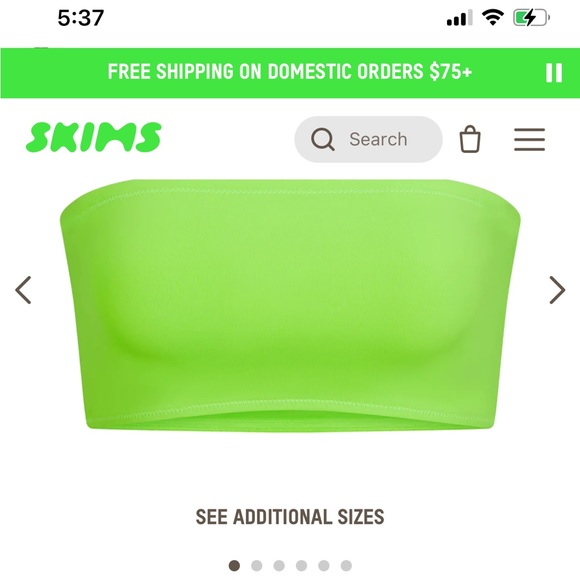
Task: Tap the status bar clock
Action: click(81, 18)
